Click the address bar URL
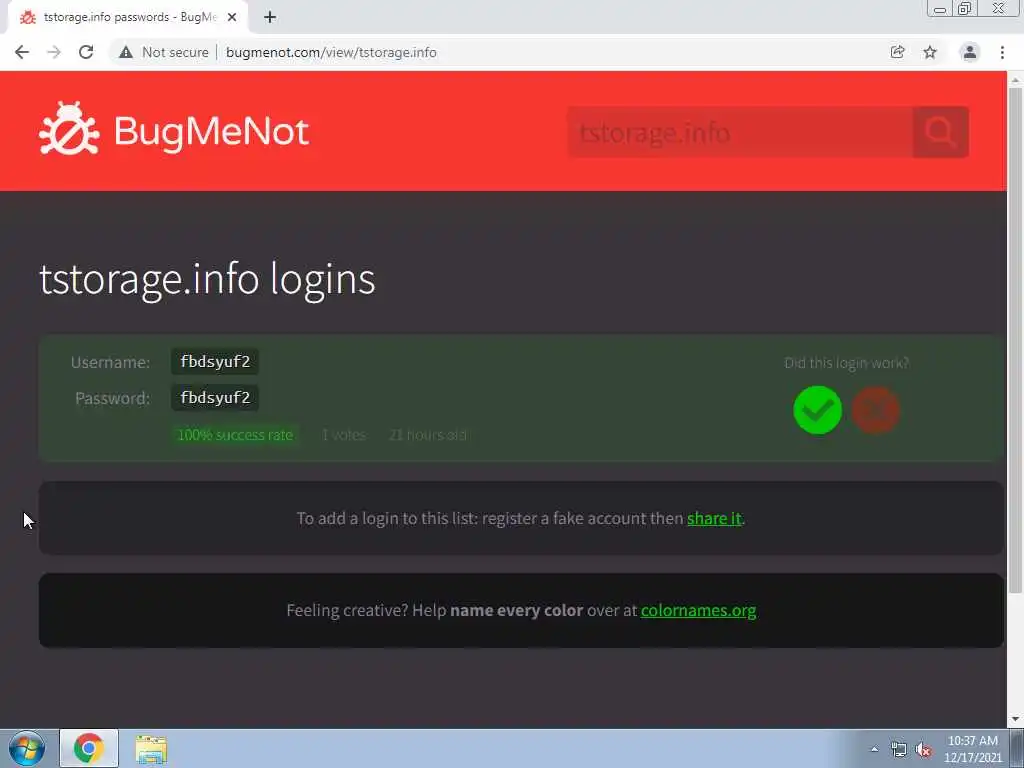 (331, 52)
